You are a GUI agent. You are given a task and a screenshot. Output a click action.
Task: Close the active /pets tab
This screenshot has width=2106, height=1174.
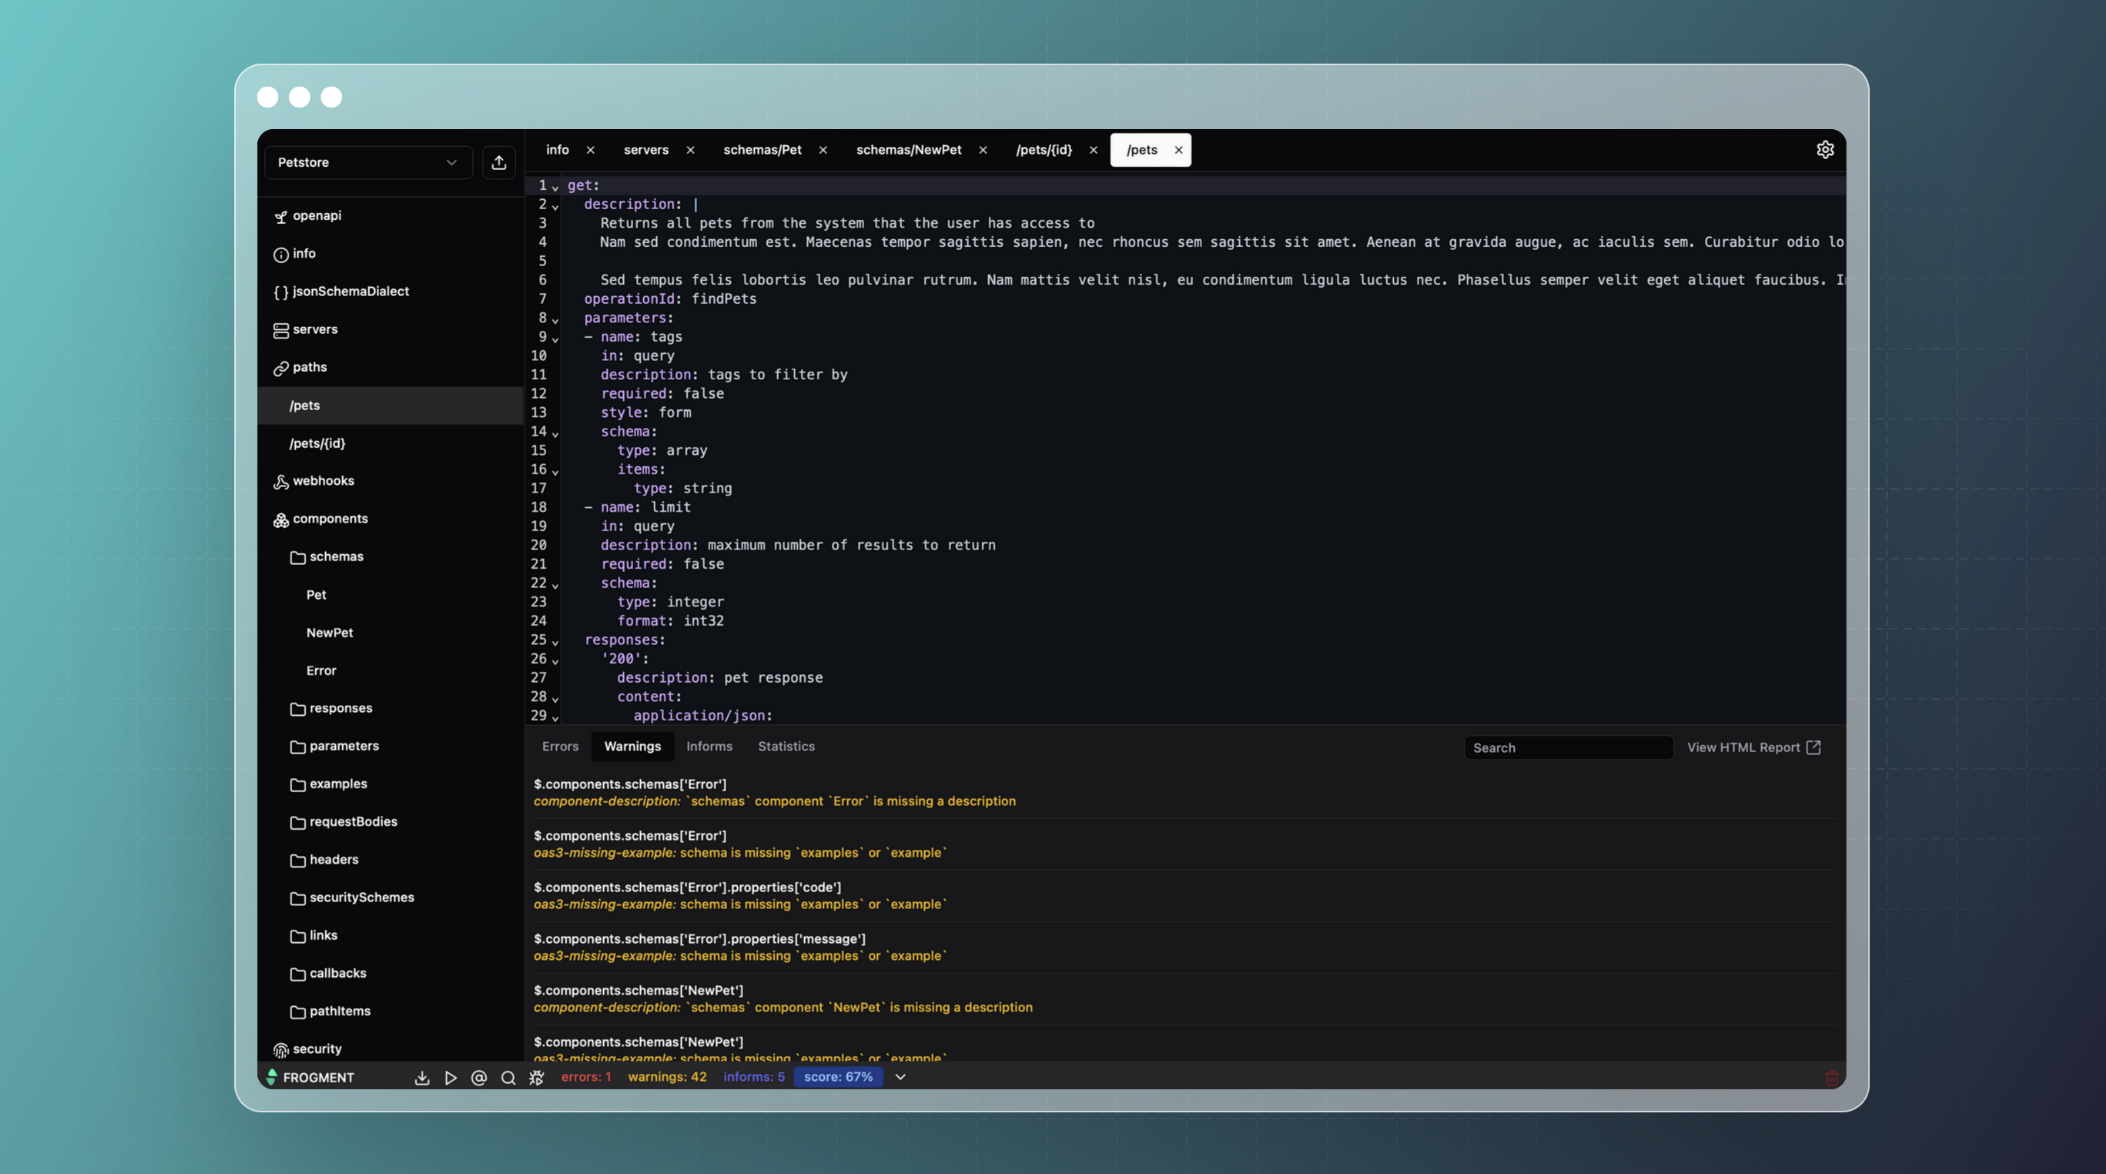[x=1178, y=150]
